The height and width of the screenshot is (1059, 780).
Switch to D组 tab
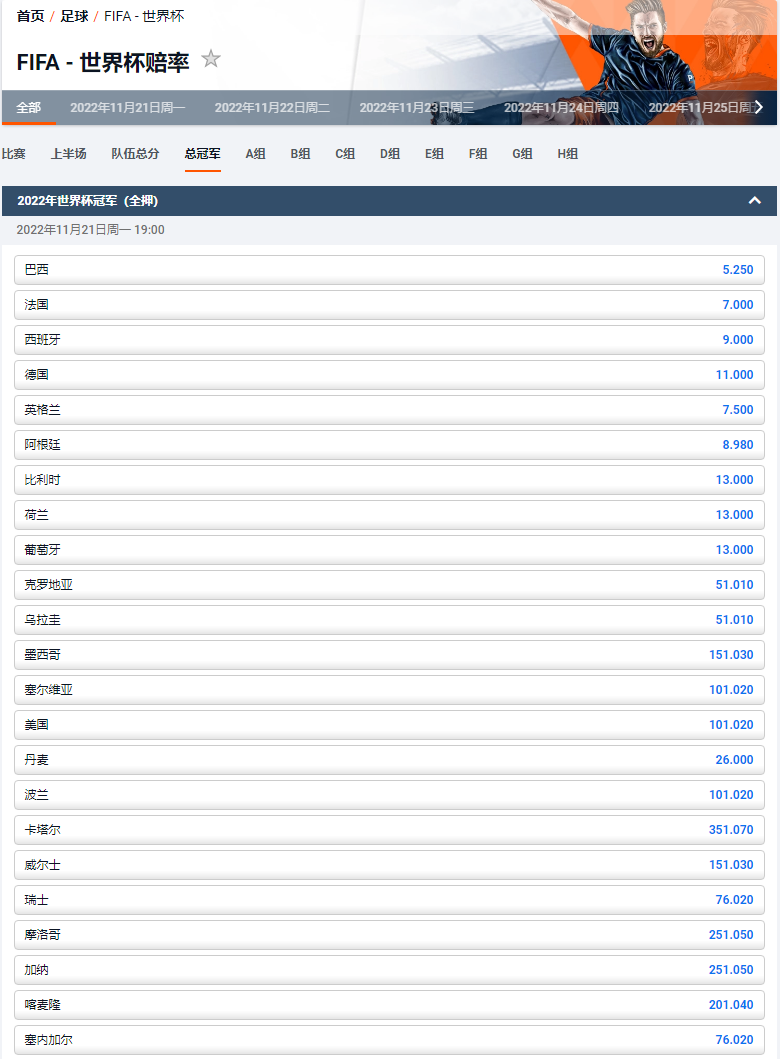[390, 154]
